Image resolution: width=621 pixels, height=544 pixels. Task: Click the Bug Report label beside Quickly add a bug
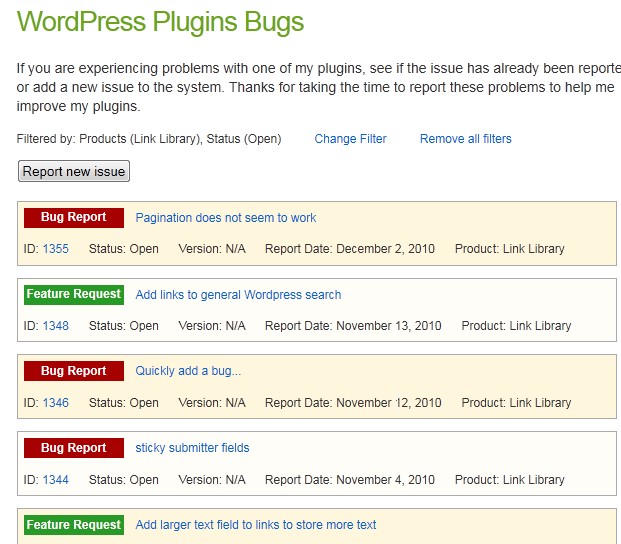74,371
